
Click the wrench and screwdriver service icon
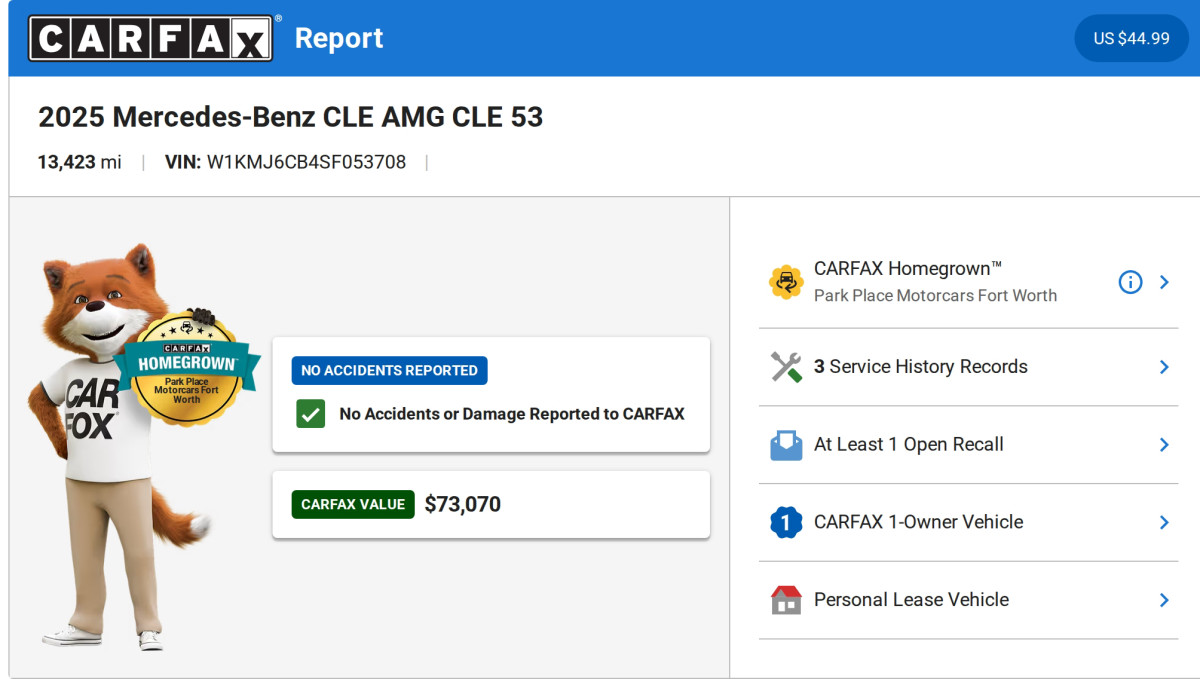point(786,367)
